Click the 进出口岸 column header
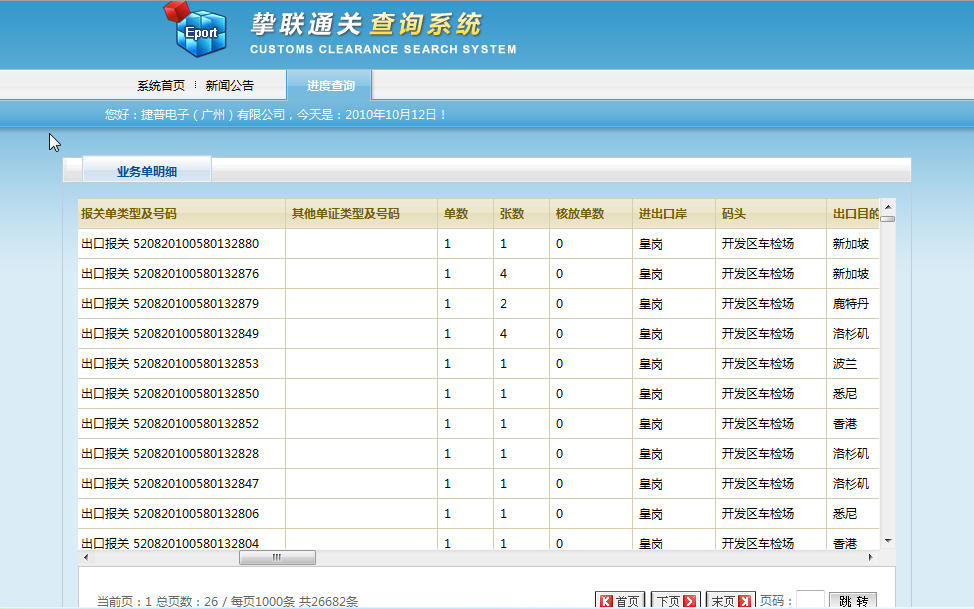974x609 pixels. (x=662, y=214)
